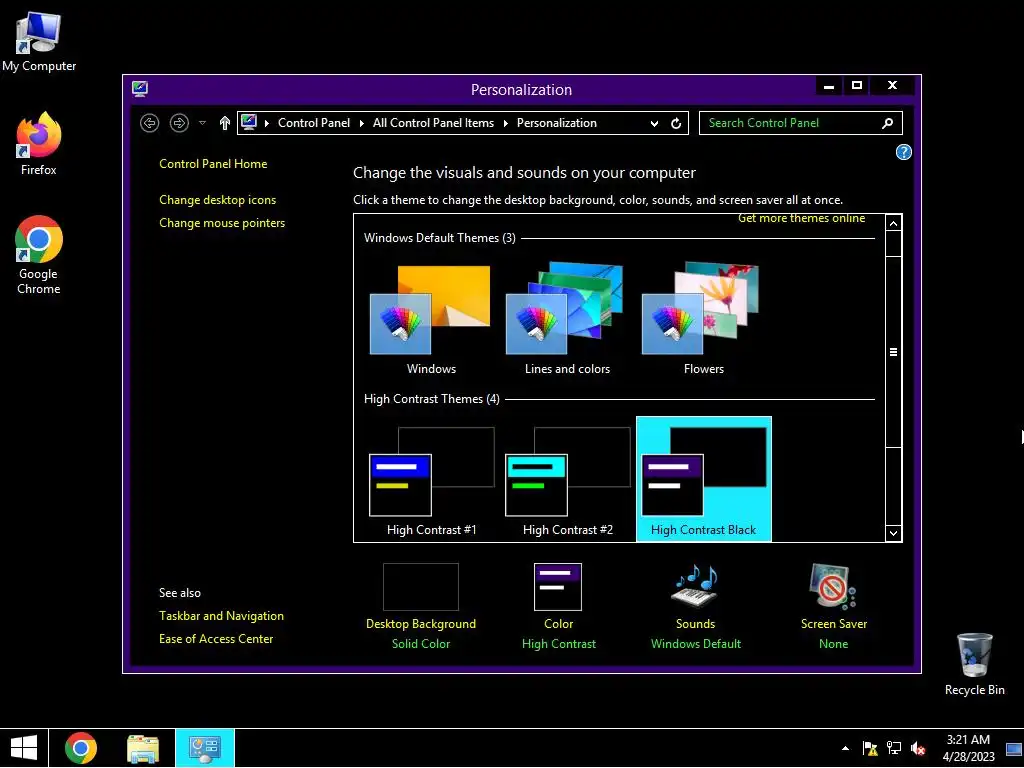Image resolution: width=1024 pixels, height=768 pixels.
Task: Expand arrow before Control Panel breadcrumb
Action: (x=267, y=123)
